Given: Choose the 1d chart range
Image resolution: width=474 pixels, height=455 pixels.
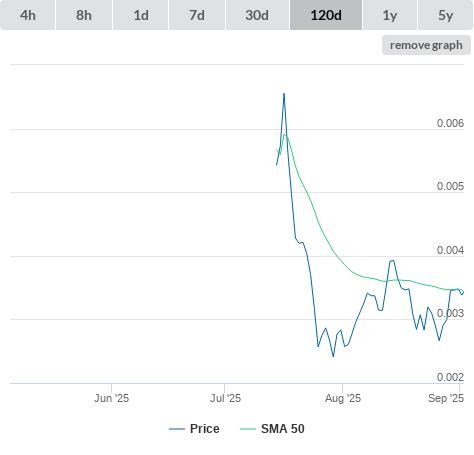Looking at the screenshot, I should coord(141,15).
